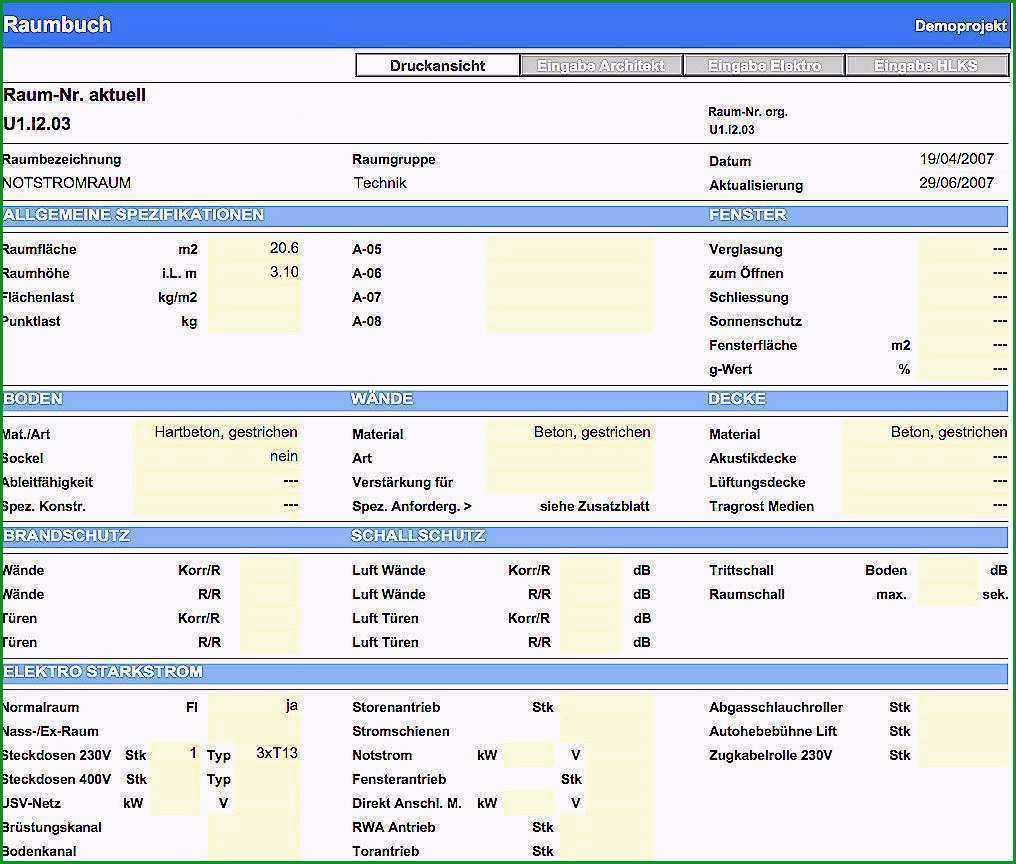Image resolution: width=1016 pixels, height=864 pixels.
Task: Select the Normalraum FI field showing ja
Action: [x=254, y=706]
